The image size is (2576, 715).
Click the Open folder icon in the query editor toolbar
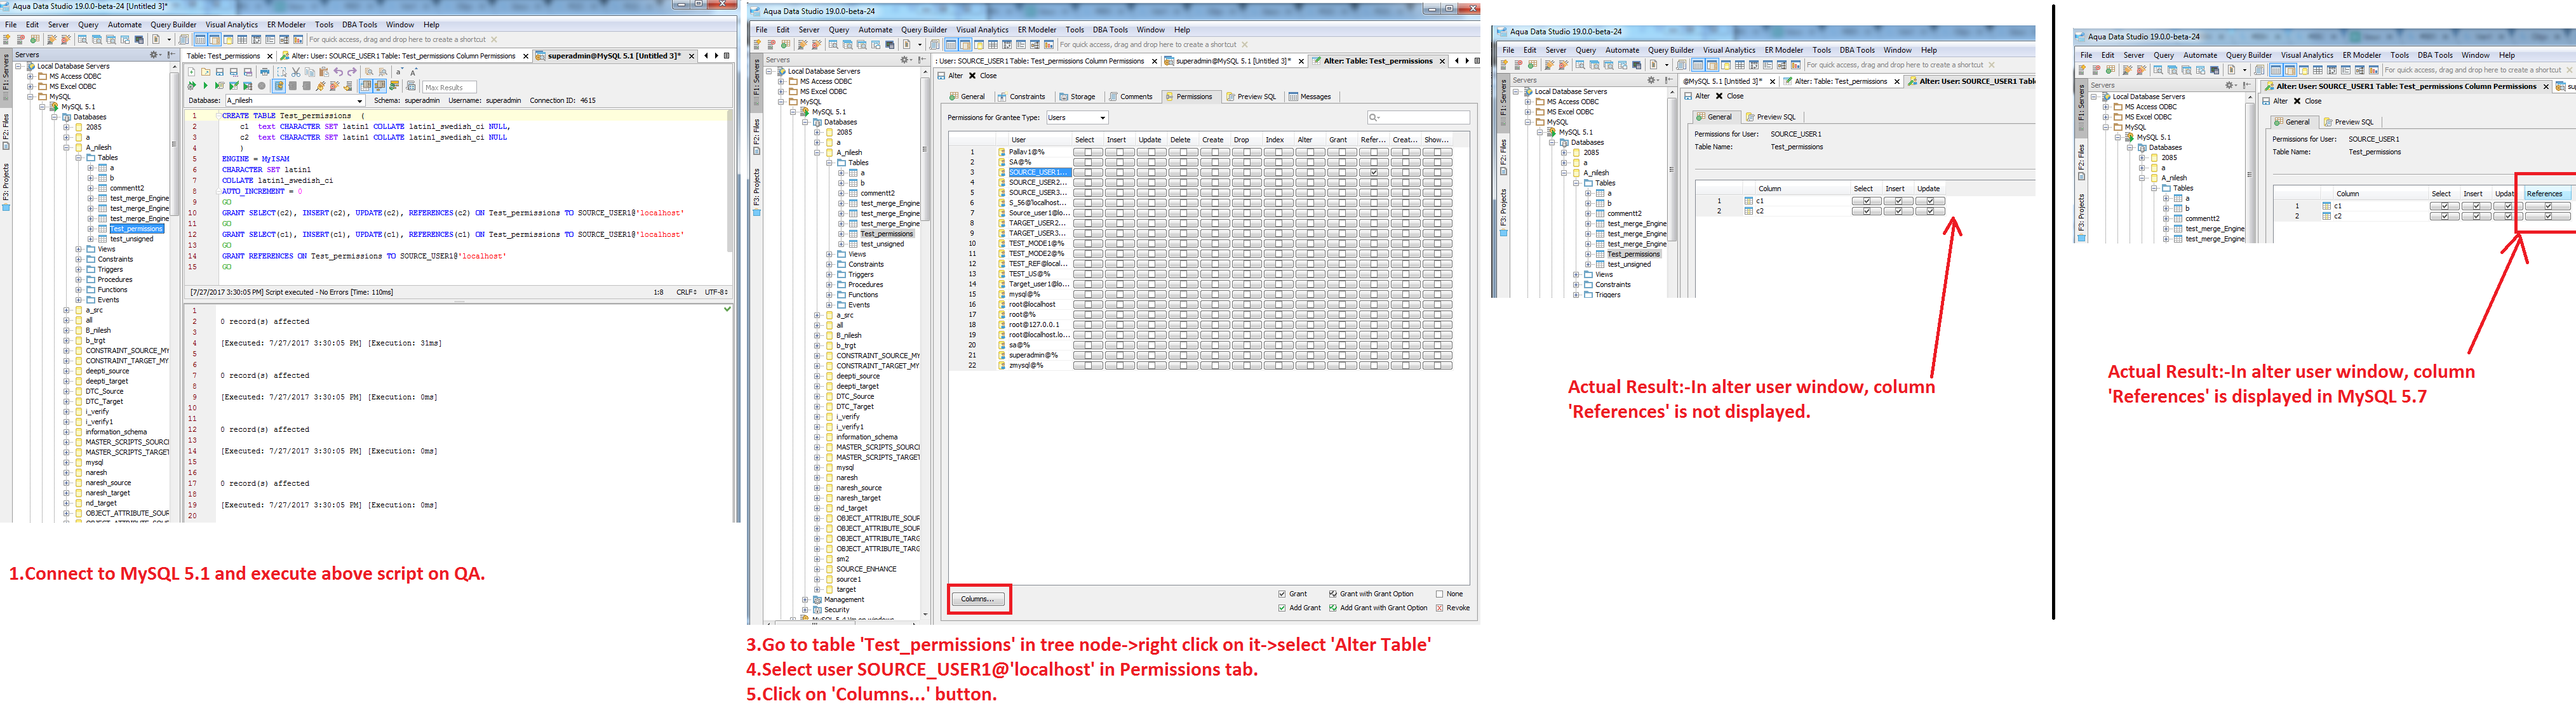[x=206, y=72]
